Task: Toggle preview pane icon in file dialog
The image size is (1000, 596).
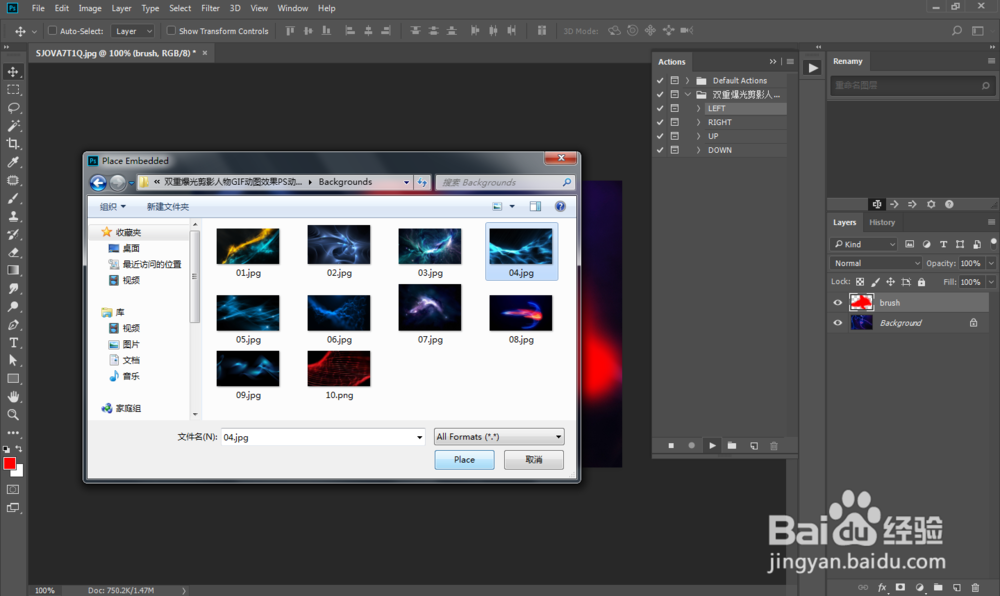Action: click(x=535, y=206)
